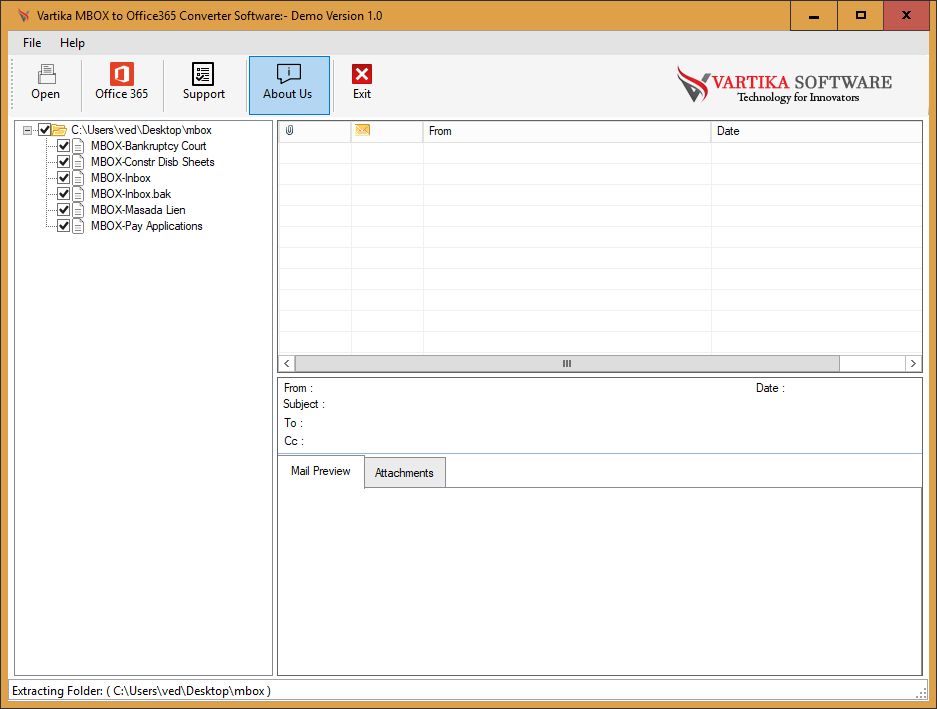
Task: Click file icon beside MBOX-Masada Lien
Action: [78, 210]
